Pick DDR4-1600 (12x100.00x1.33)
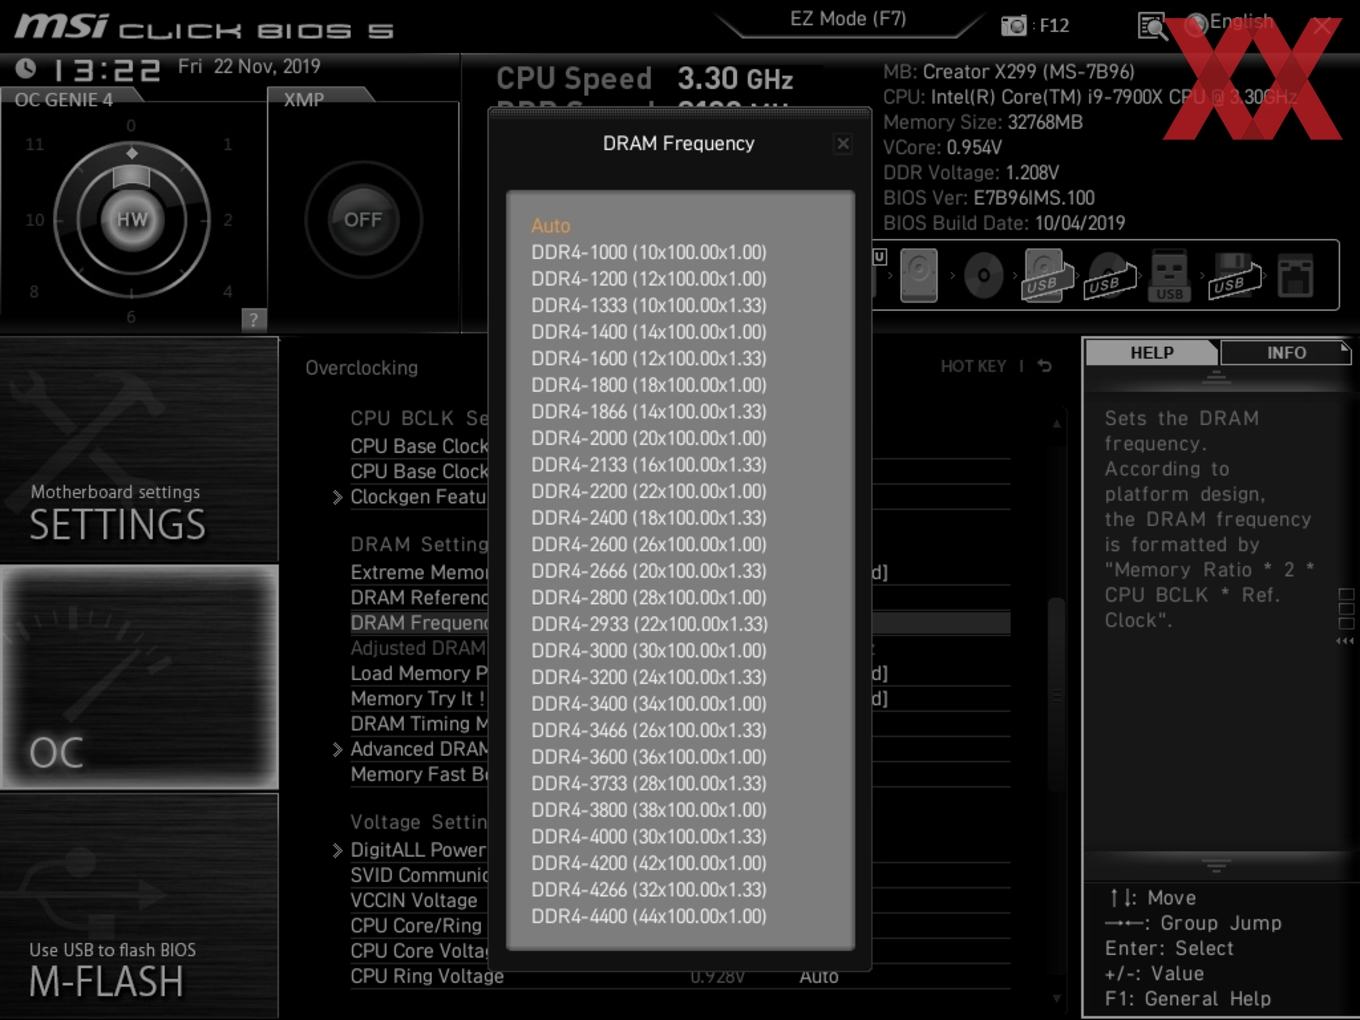The width and height of the screenshot is (1360, 1020). (x=649, y=358)
